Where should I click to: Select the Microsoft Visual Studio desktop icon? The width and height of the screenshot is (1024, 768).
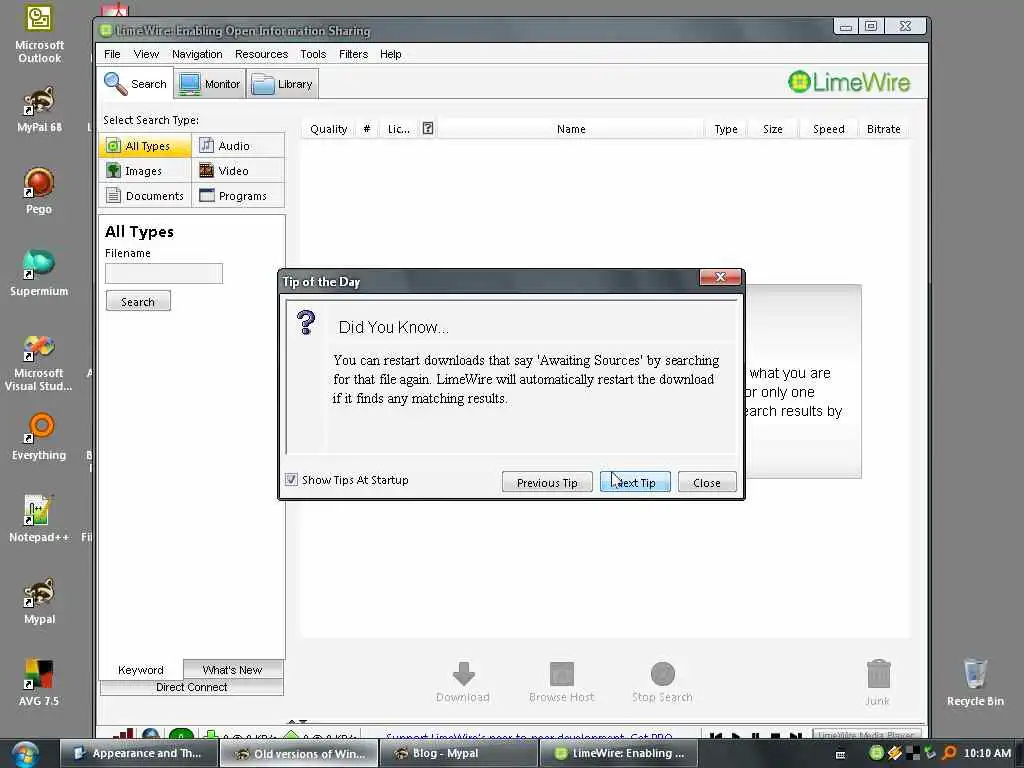tap(39, 363)
